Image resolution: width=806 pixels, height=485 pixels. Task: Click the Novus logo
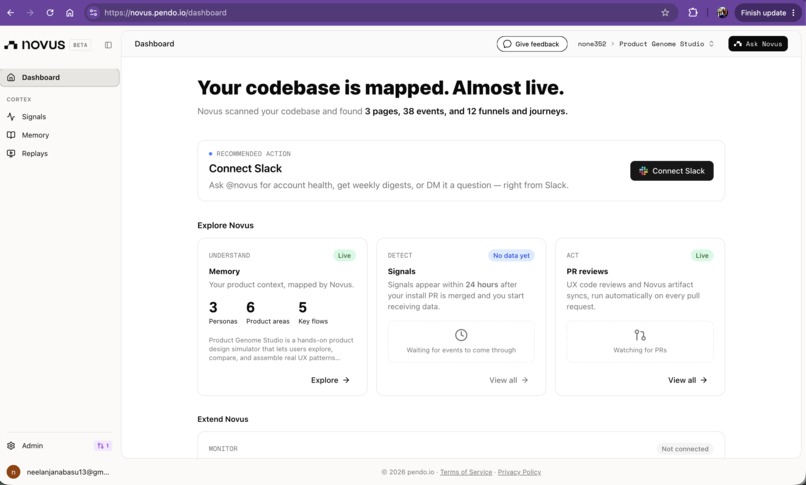[x=34, y=45]
